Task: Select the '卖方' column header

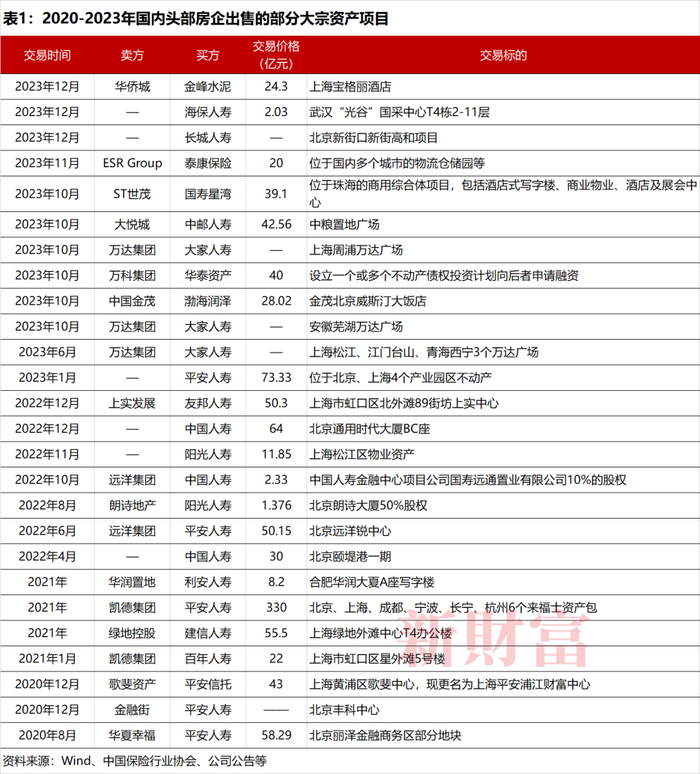Action: pos(132,55)
